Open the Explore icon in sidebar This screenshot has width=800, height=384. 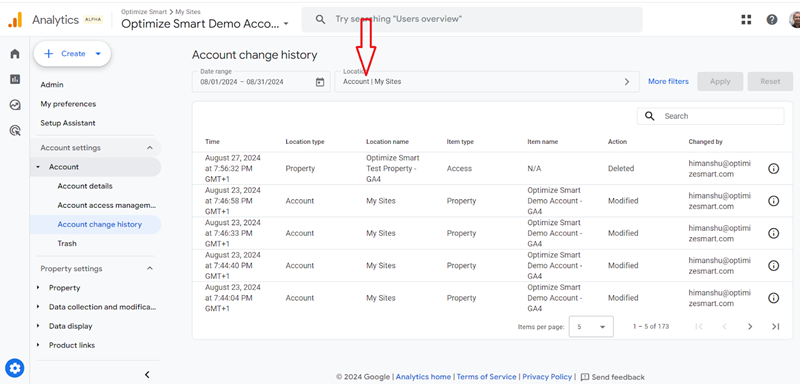click(x=15, y=105)
